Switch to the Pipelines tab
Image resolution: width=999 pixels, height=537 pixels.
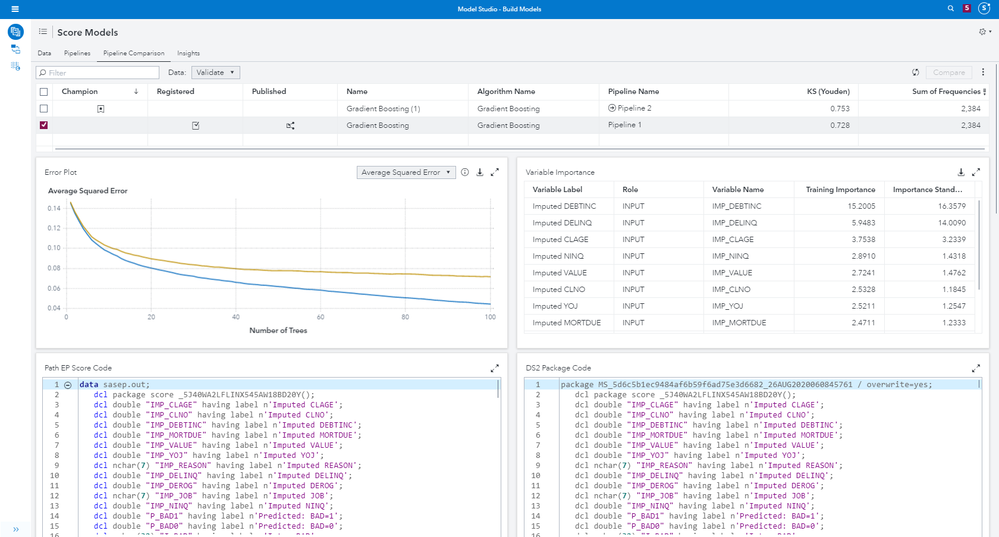[77, 53]
